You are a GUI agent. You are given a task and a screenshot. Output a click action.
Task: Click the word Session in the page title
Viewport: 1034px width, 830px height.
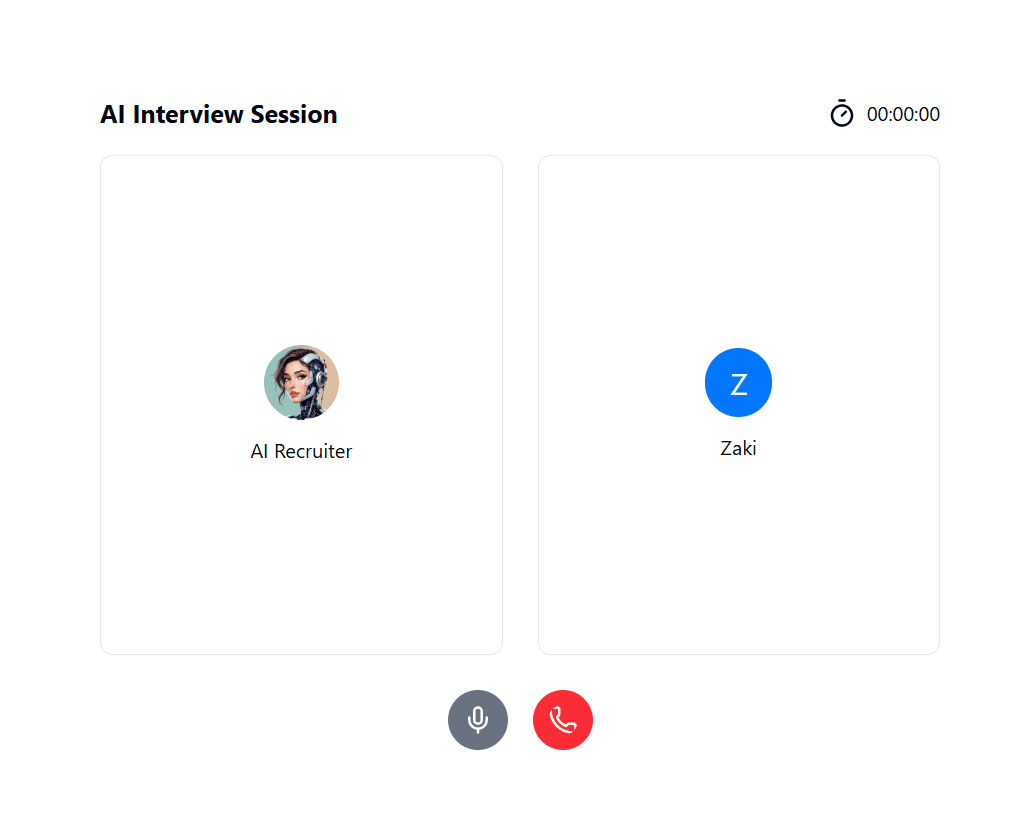tap(294, 115)
